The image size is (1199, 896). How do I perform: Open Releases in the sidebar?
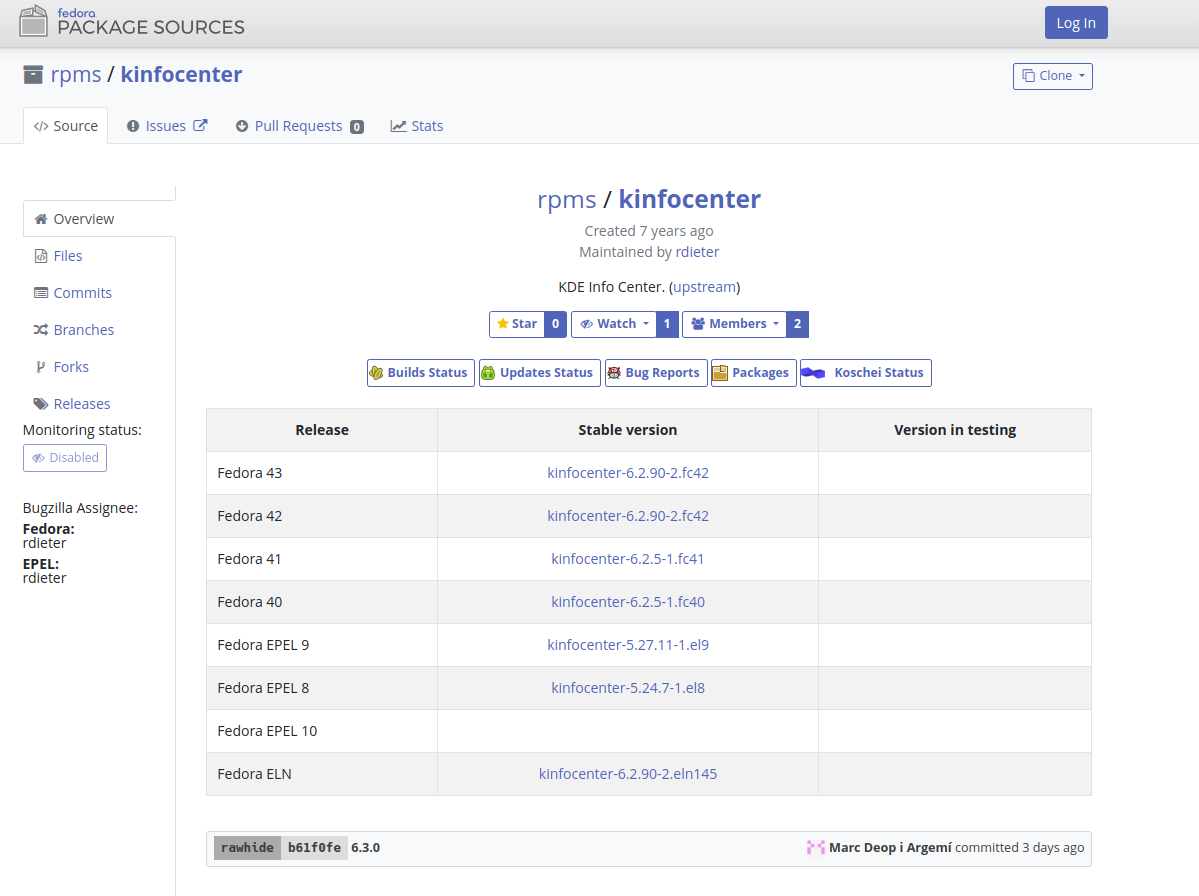(99, 403)
